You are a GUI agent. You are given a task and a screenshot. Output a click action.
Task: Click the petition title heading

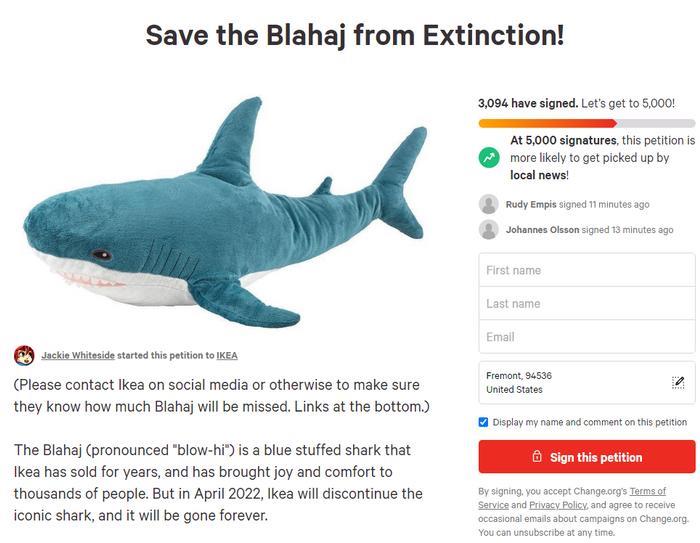(355, 35)
